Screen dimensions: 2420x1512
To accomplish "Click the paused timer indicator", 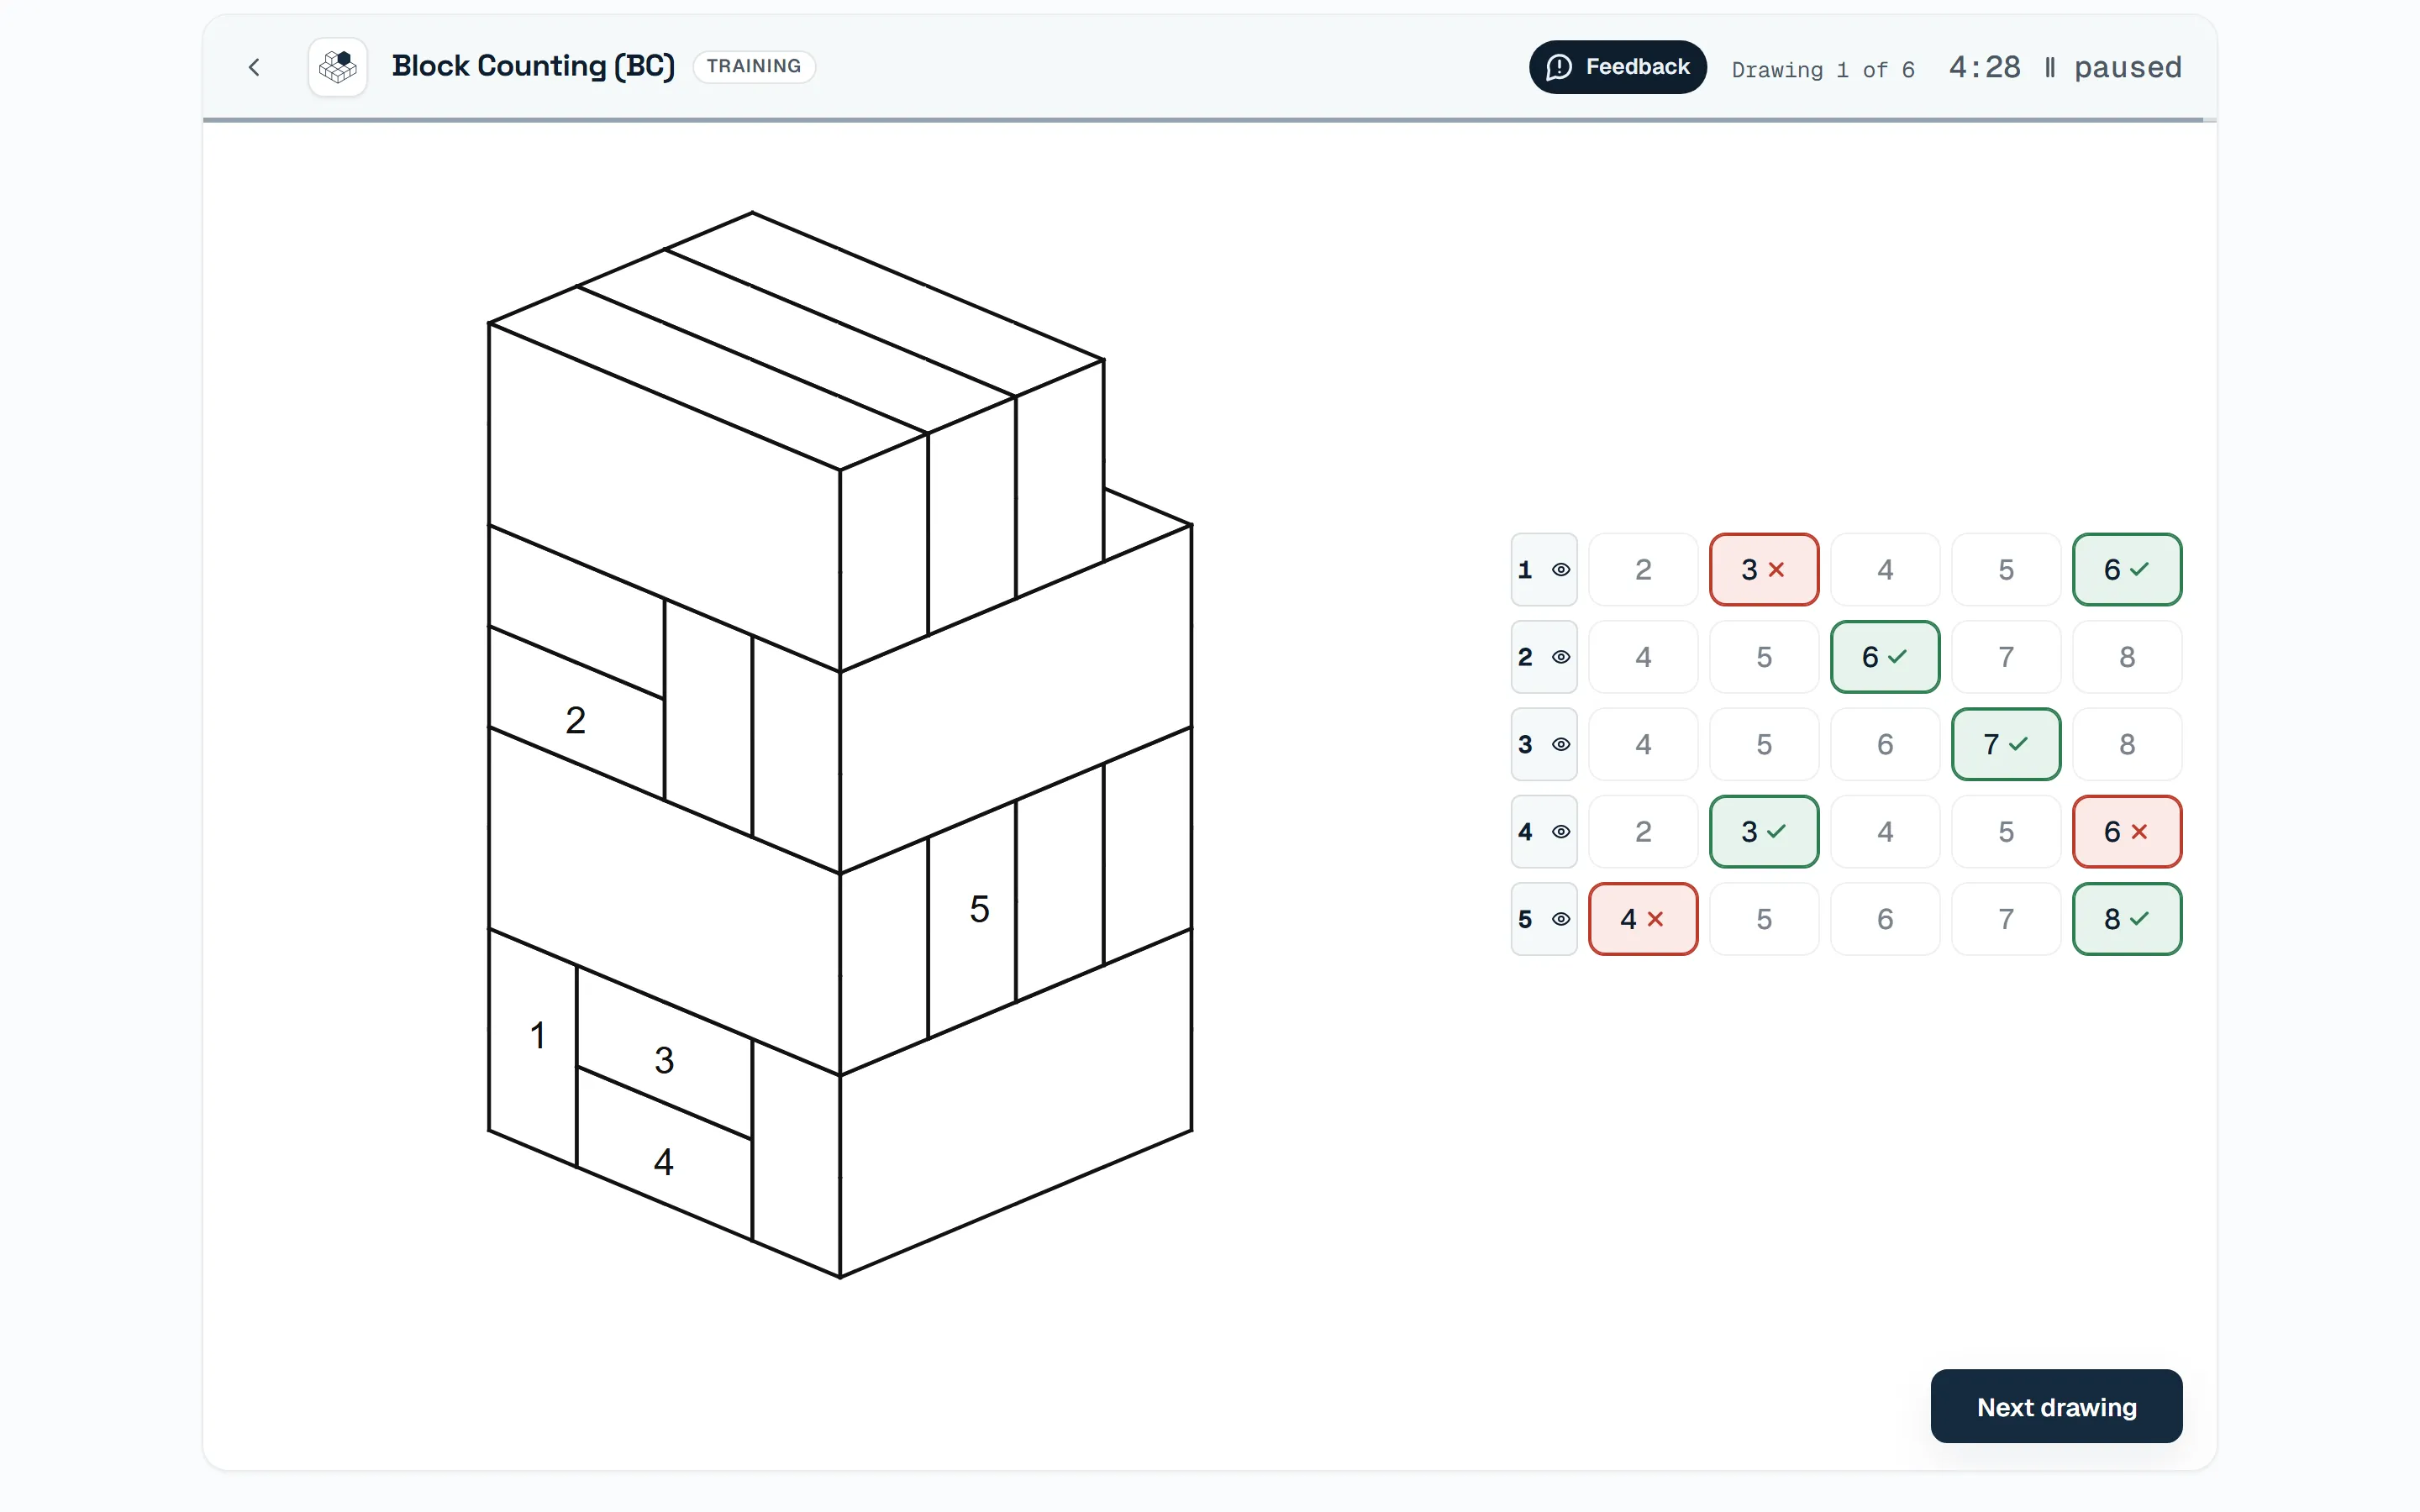I will [x=2112, y=67].
